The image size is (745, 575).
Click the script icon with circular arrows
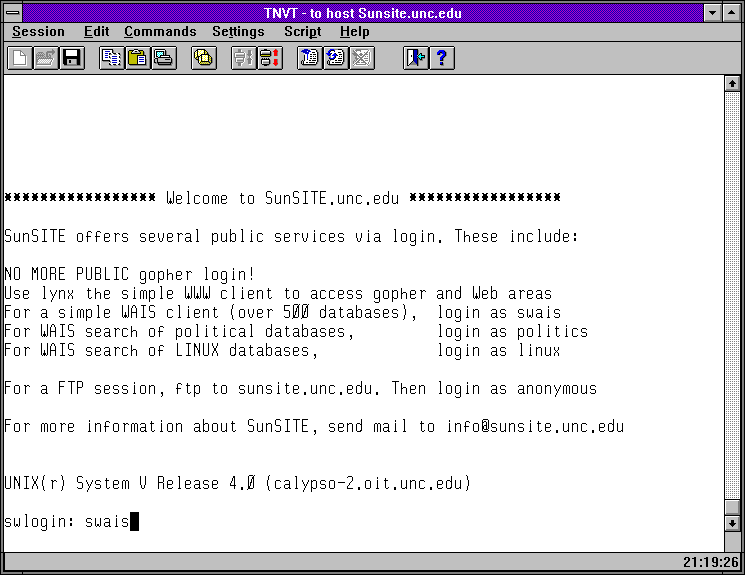coord(335,58)
